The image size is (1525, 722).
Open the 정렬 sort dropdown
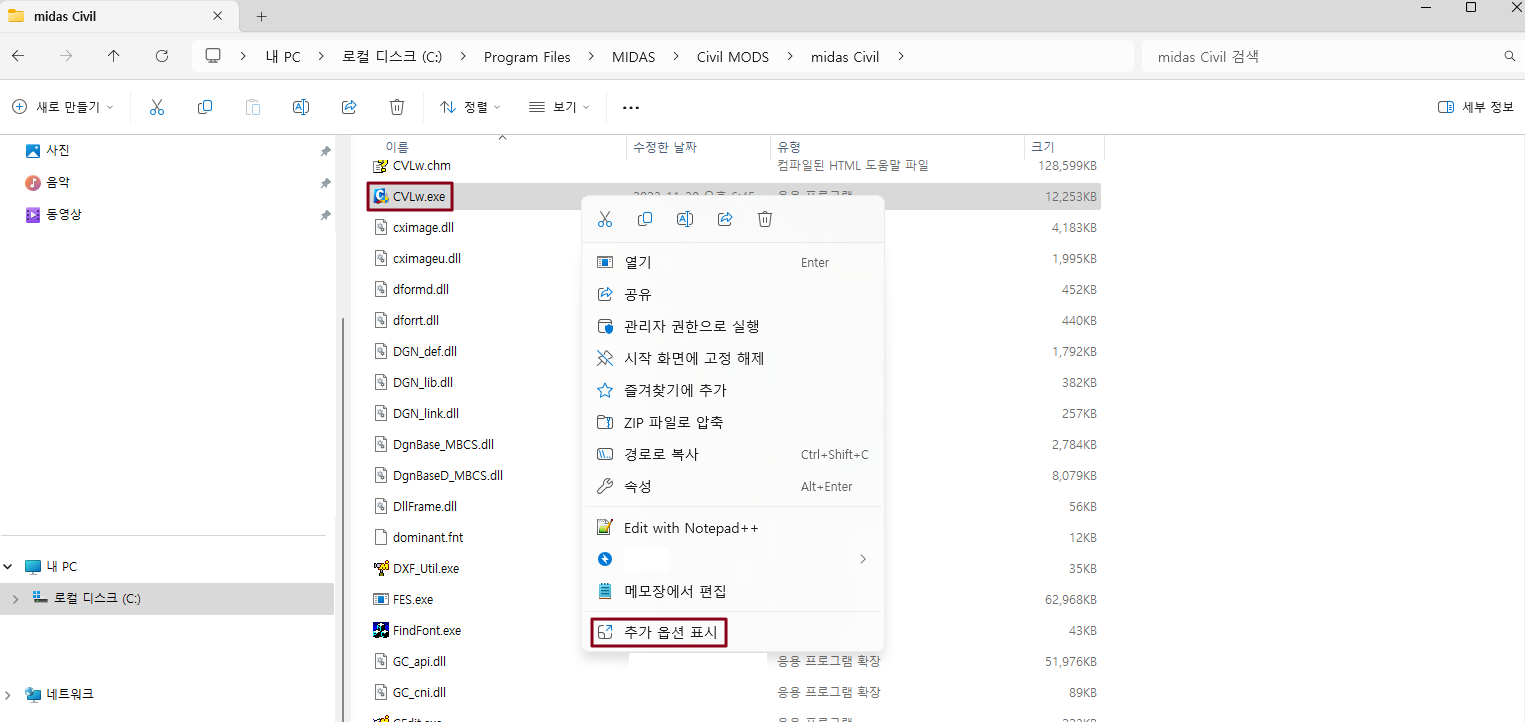[x=470, y=107]
